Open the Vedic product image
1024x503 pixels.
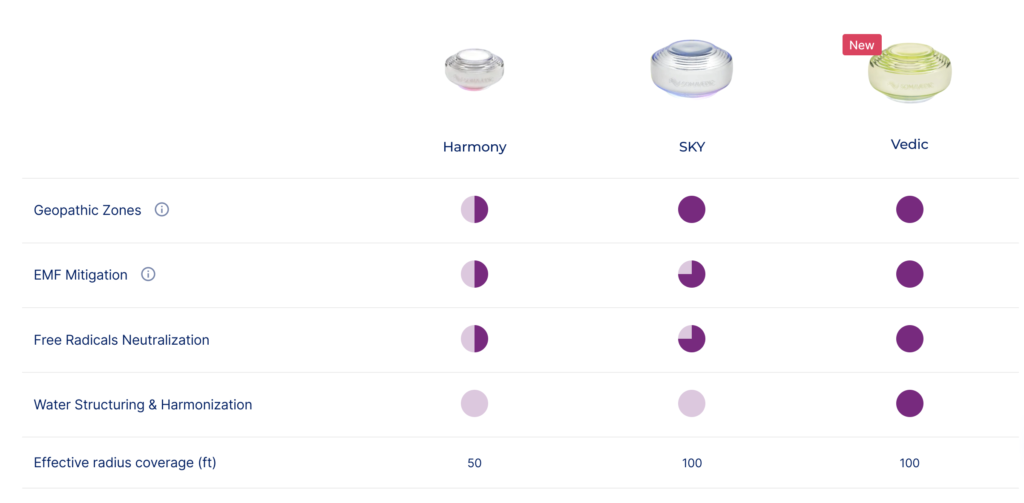pos(910,73)
